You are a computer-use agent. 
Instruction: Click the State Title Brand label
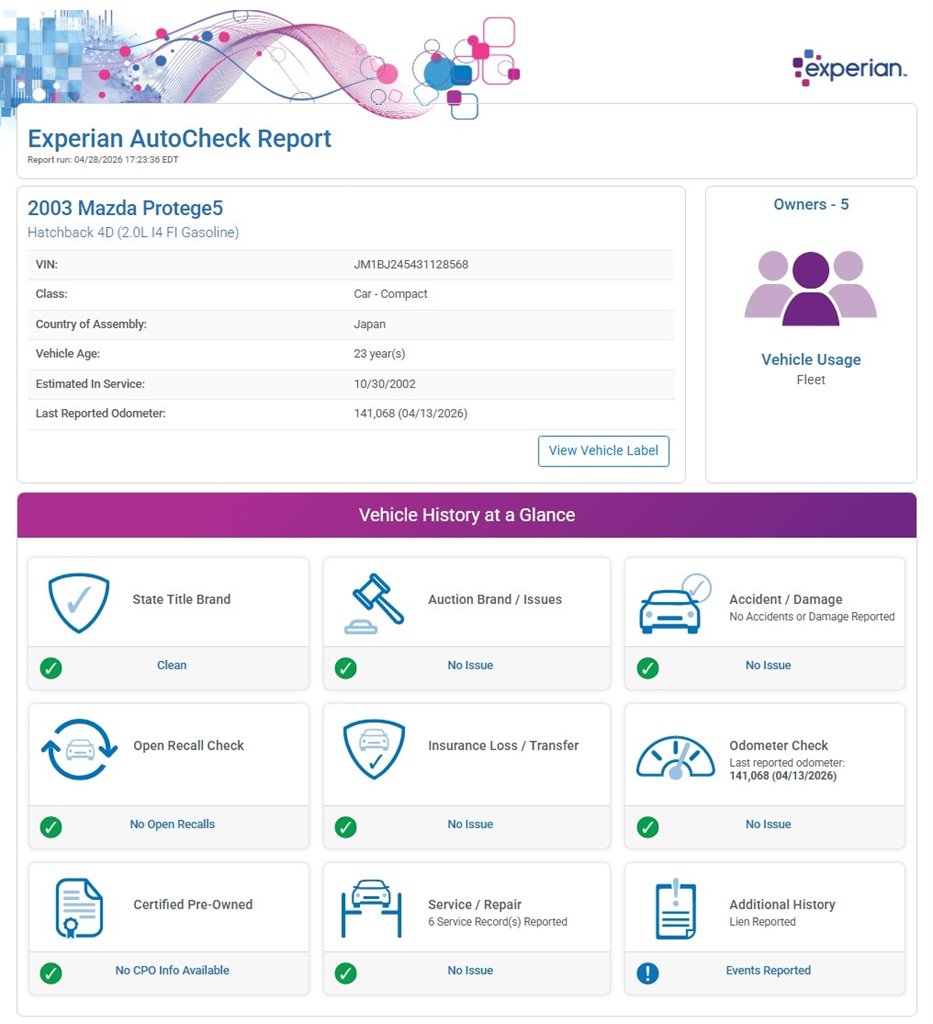(x=182, y=600)
